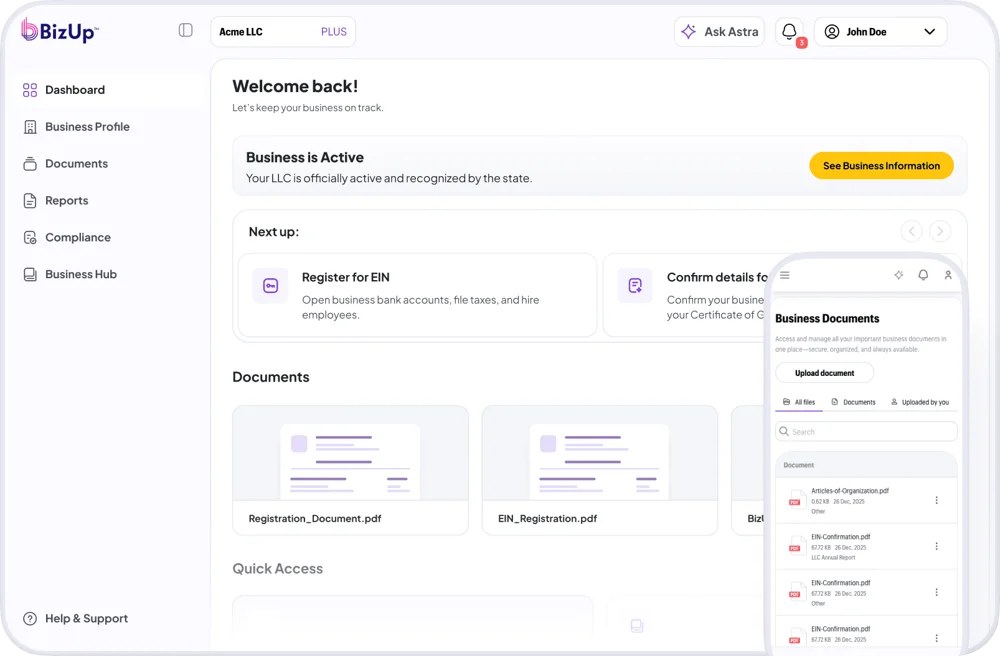Show the previous Next up card with left arrow

tap(911, 231)
